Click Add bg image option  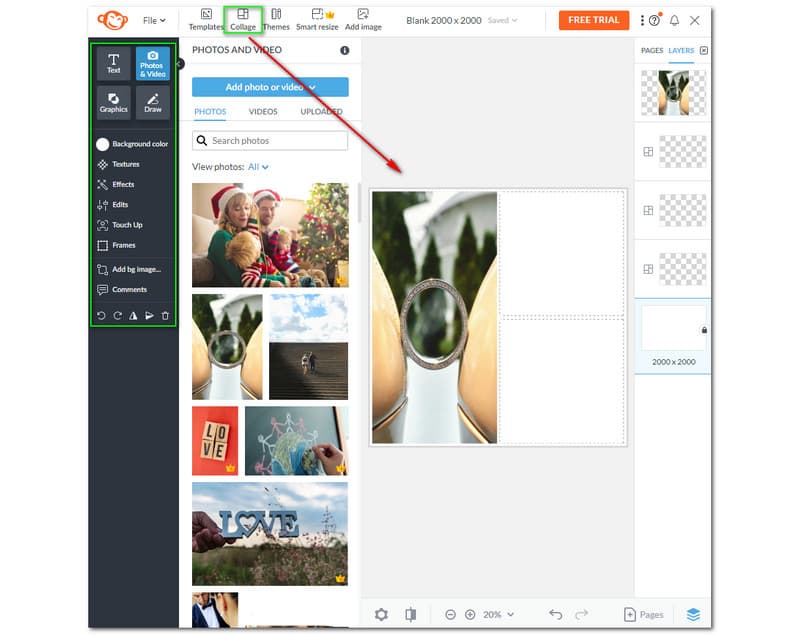pos(129,269)
